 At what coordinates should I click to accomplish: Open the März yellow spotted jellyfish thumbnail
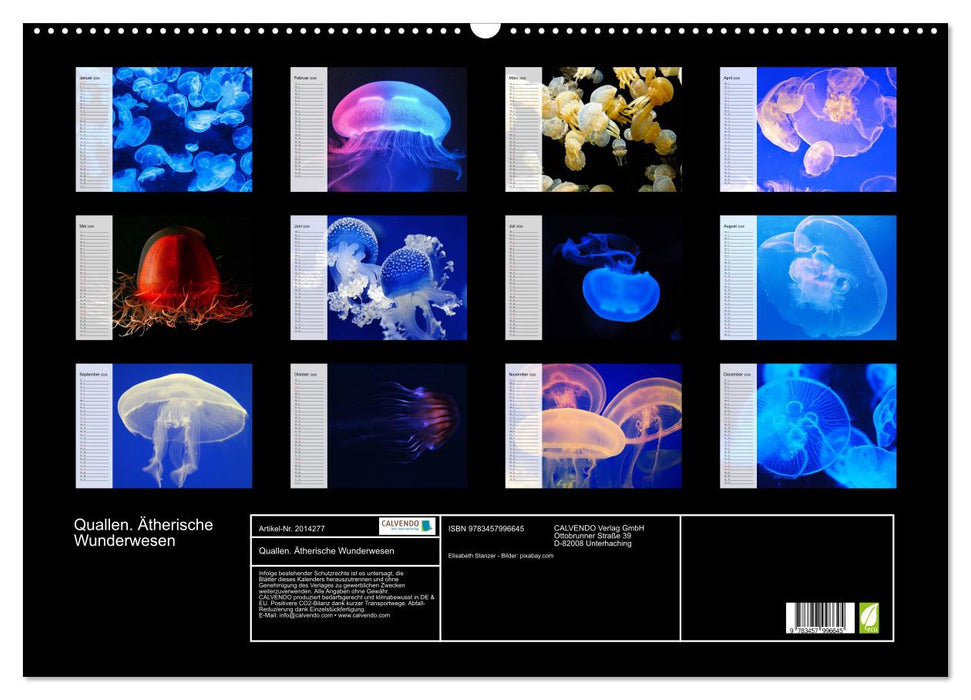click(611, 129)
